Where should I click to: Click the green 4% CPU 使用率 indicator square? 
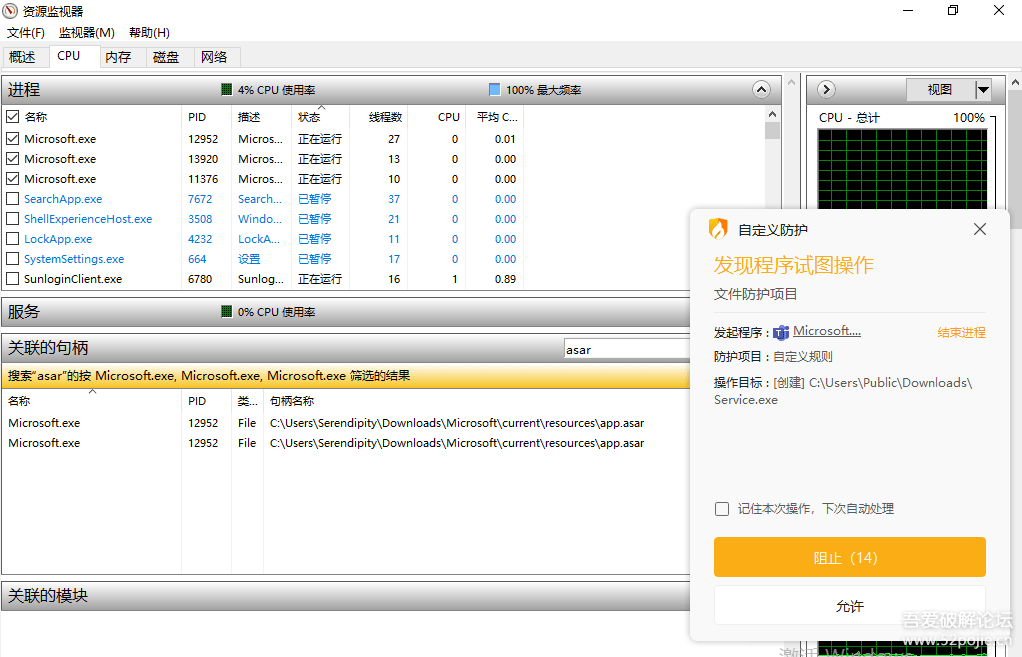click(x=226, y=89)
